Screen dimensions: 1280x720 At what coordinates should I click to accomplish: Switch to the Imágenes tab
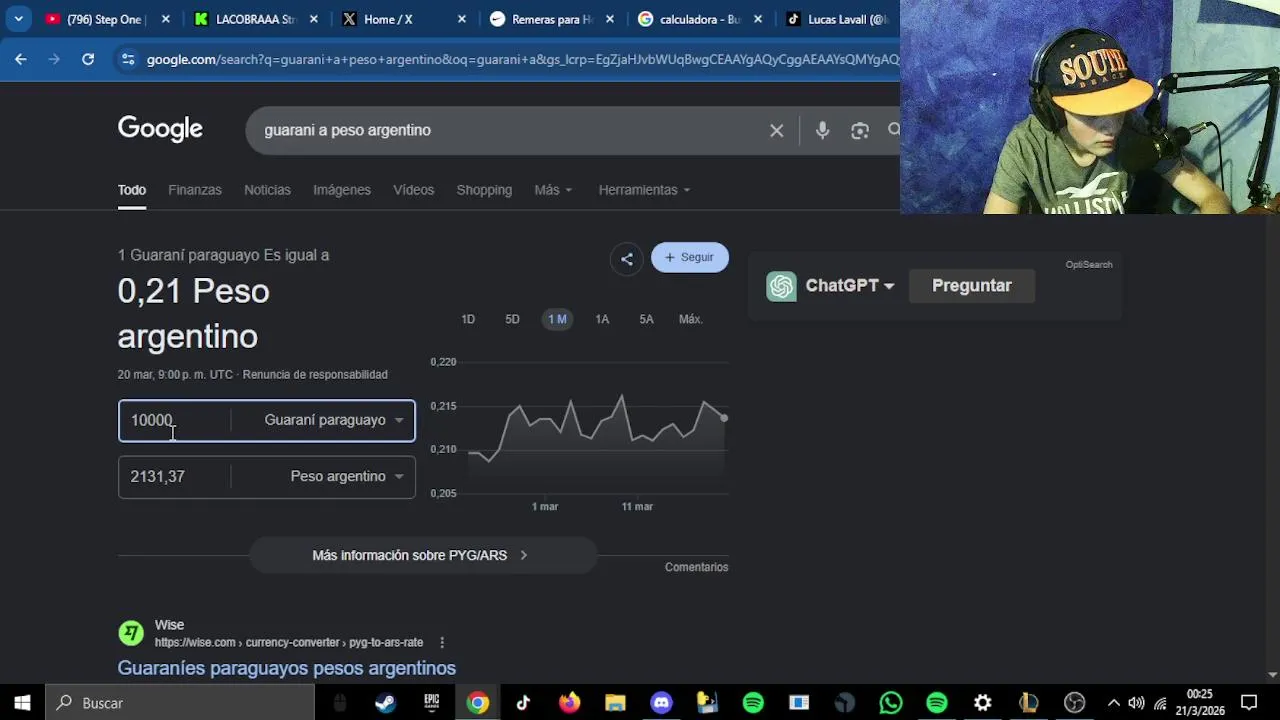point(342,190)
